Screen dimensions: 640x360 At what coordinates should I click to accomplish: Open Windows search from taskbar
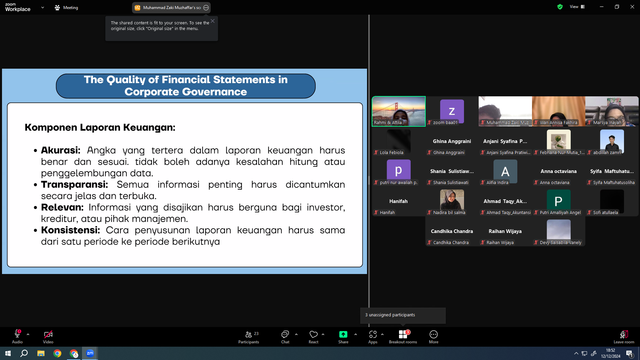[24, 353]
